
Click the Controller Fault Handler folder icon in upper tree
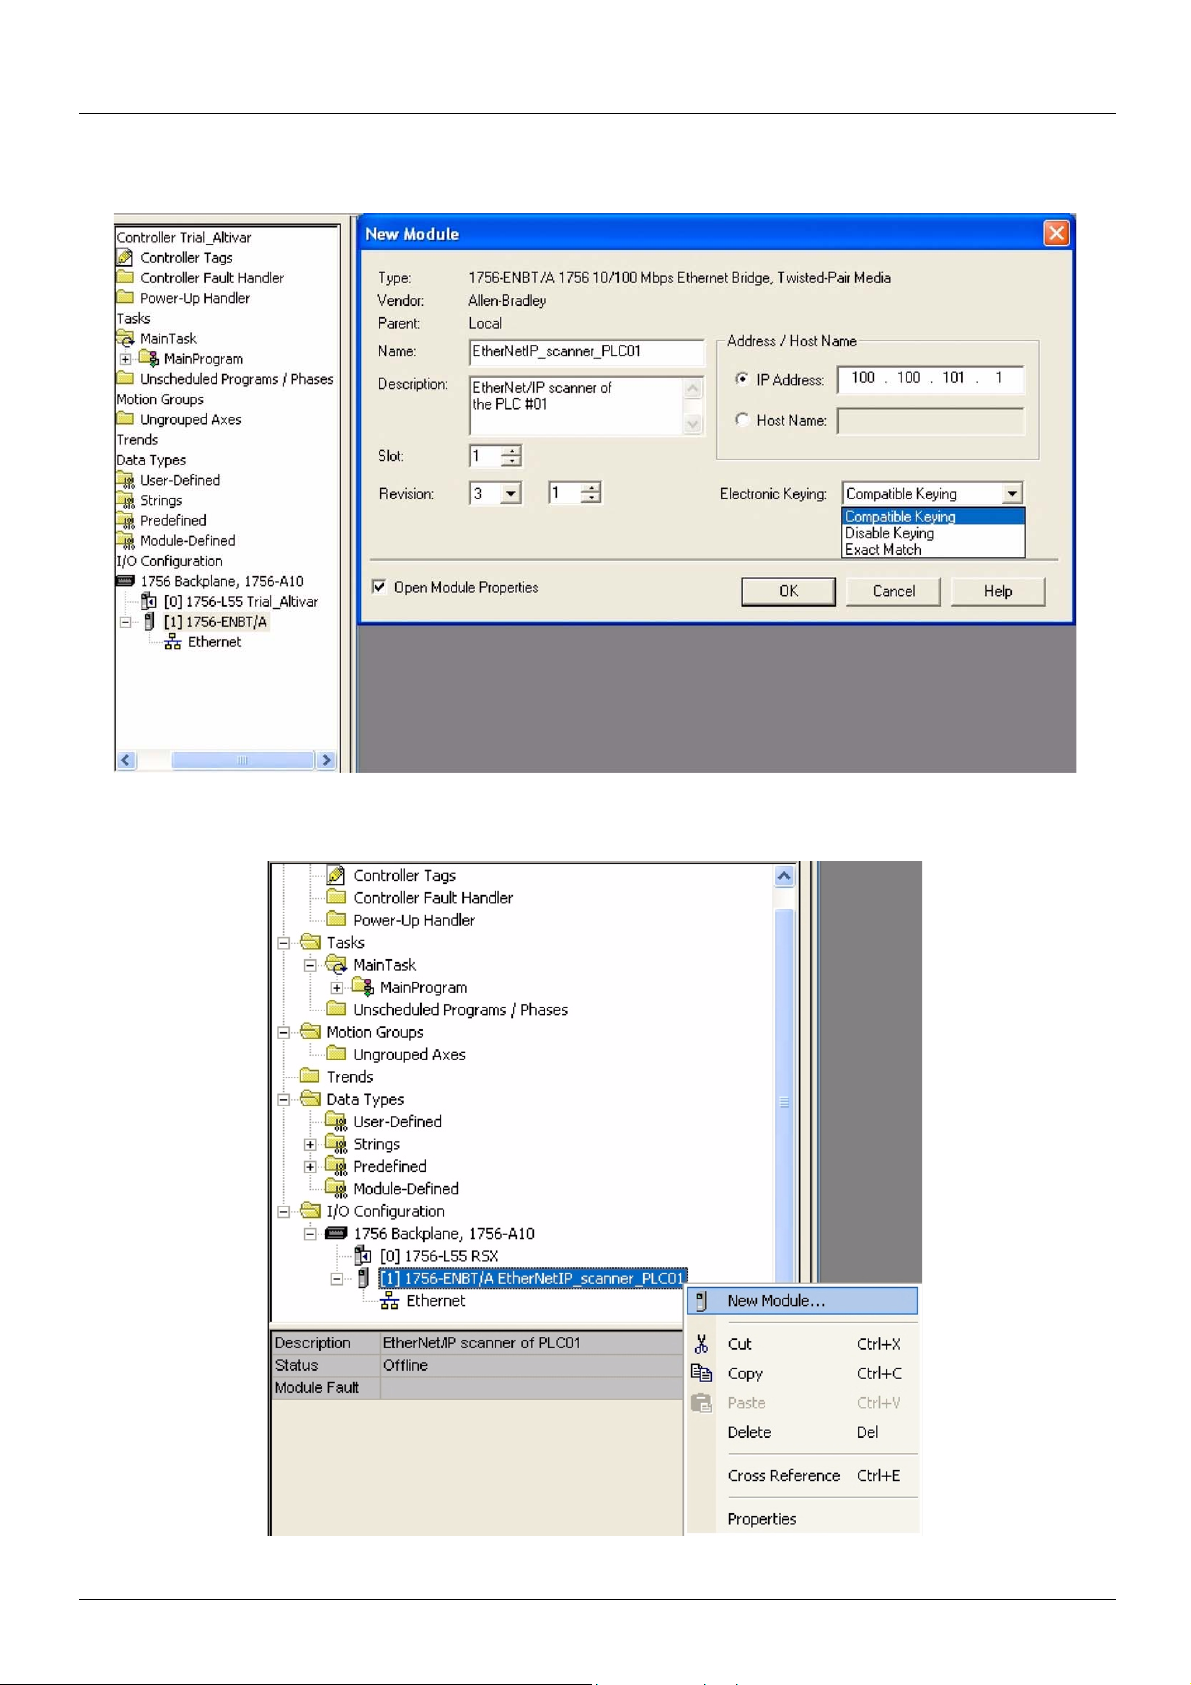click(x=125, y=277)
